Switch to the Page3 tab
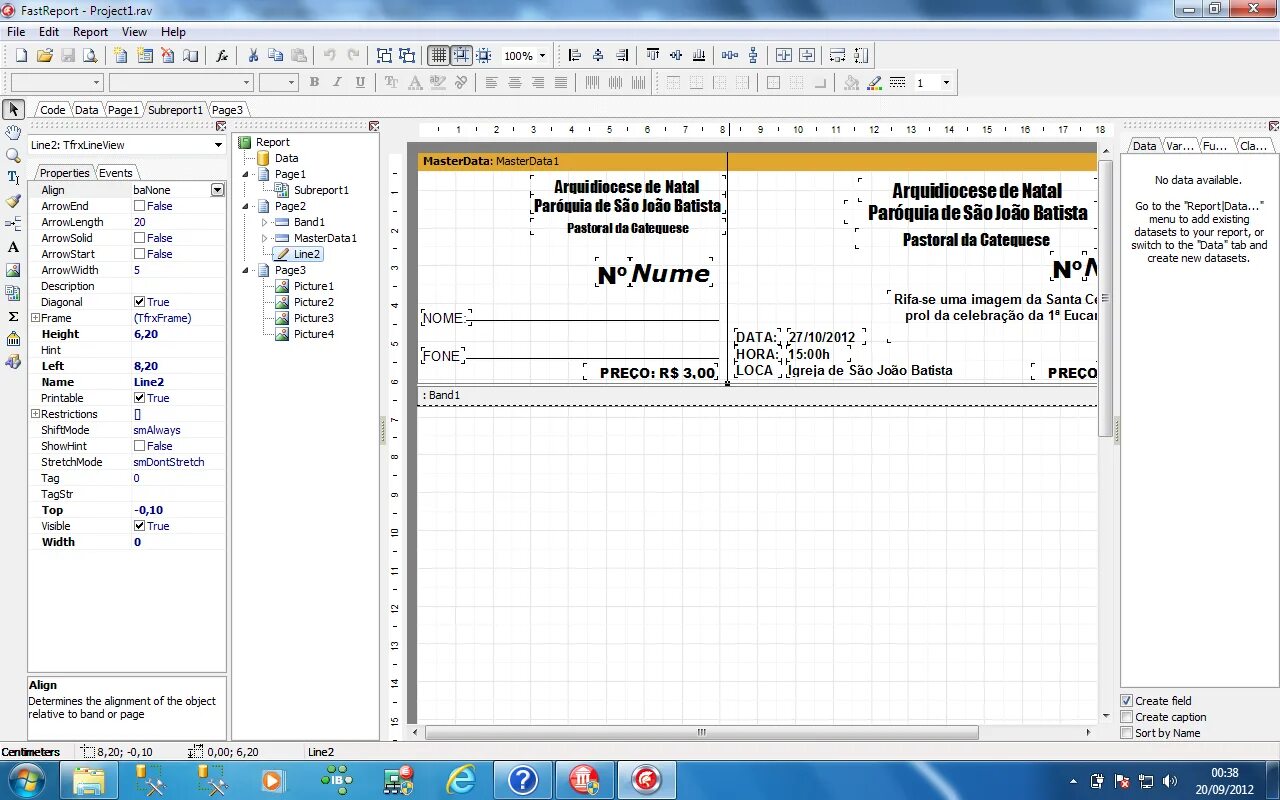The image size is (1280, 800). pos(227,110)
